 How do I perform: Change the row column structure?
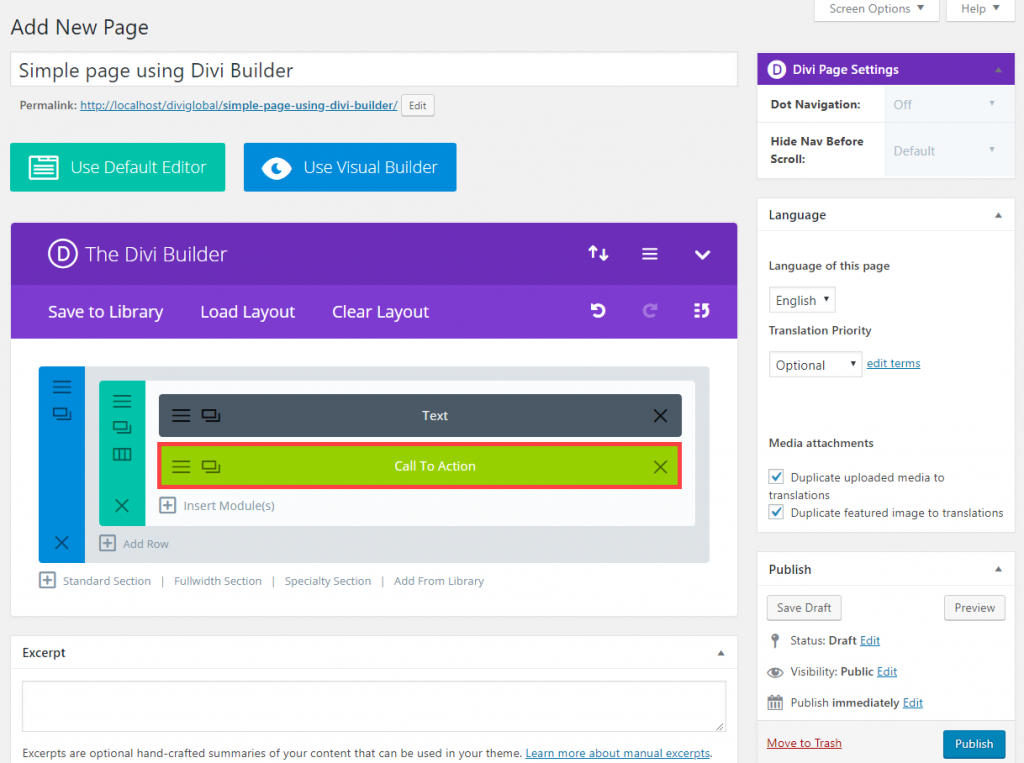click(x=122, y=455)
